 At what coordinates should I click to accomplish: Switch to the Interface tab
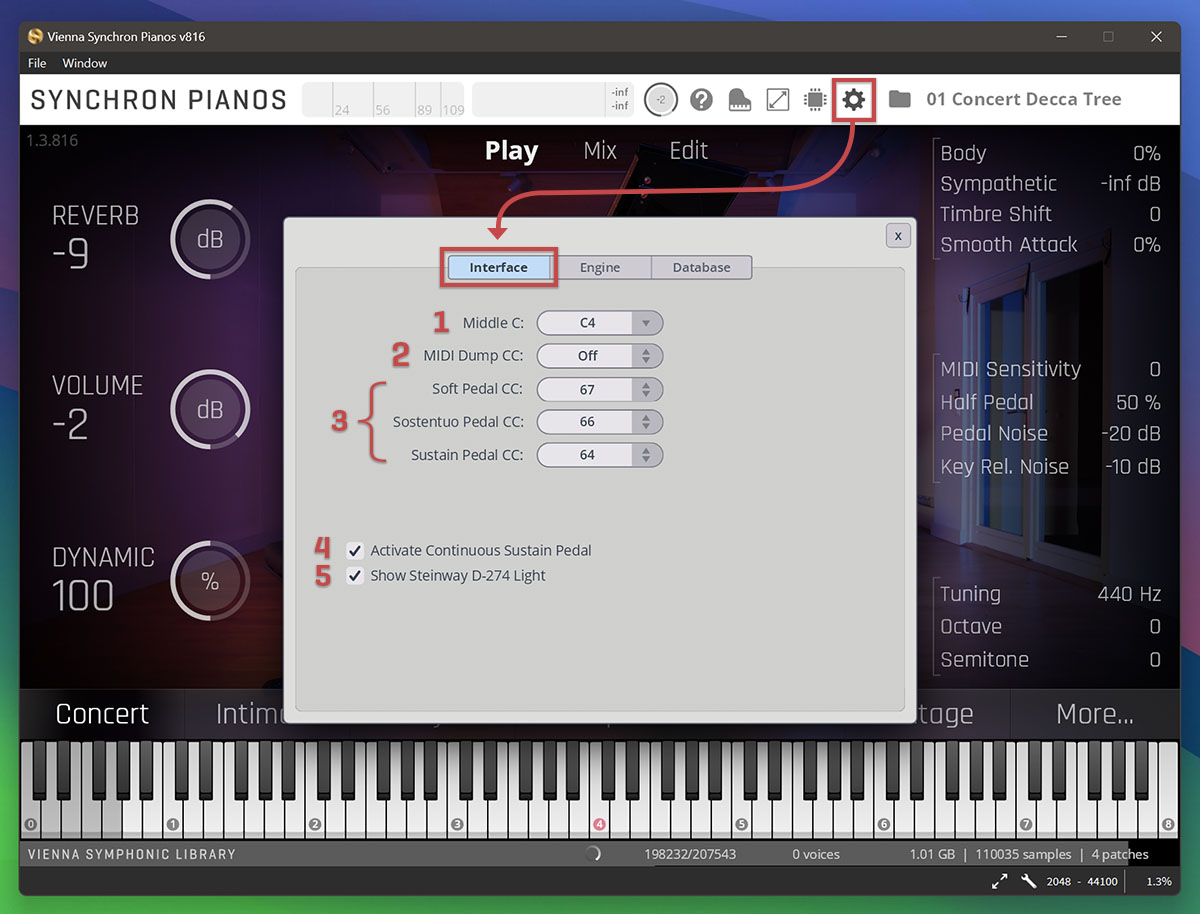tap(499, 268)
